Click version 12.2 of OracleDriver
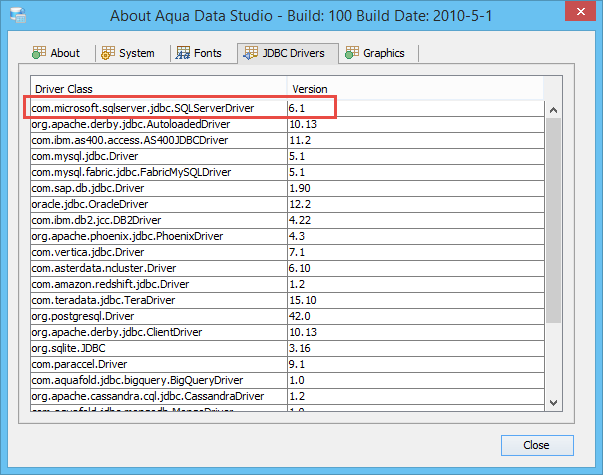603x475 pixels. (300, 204)
